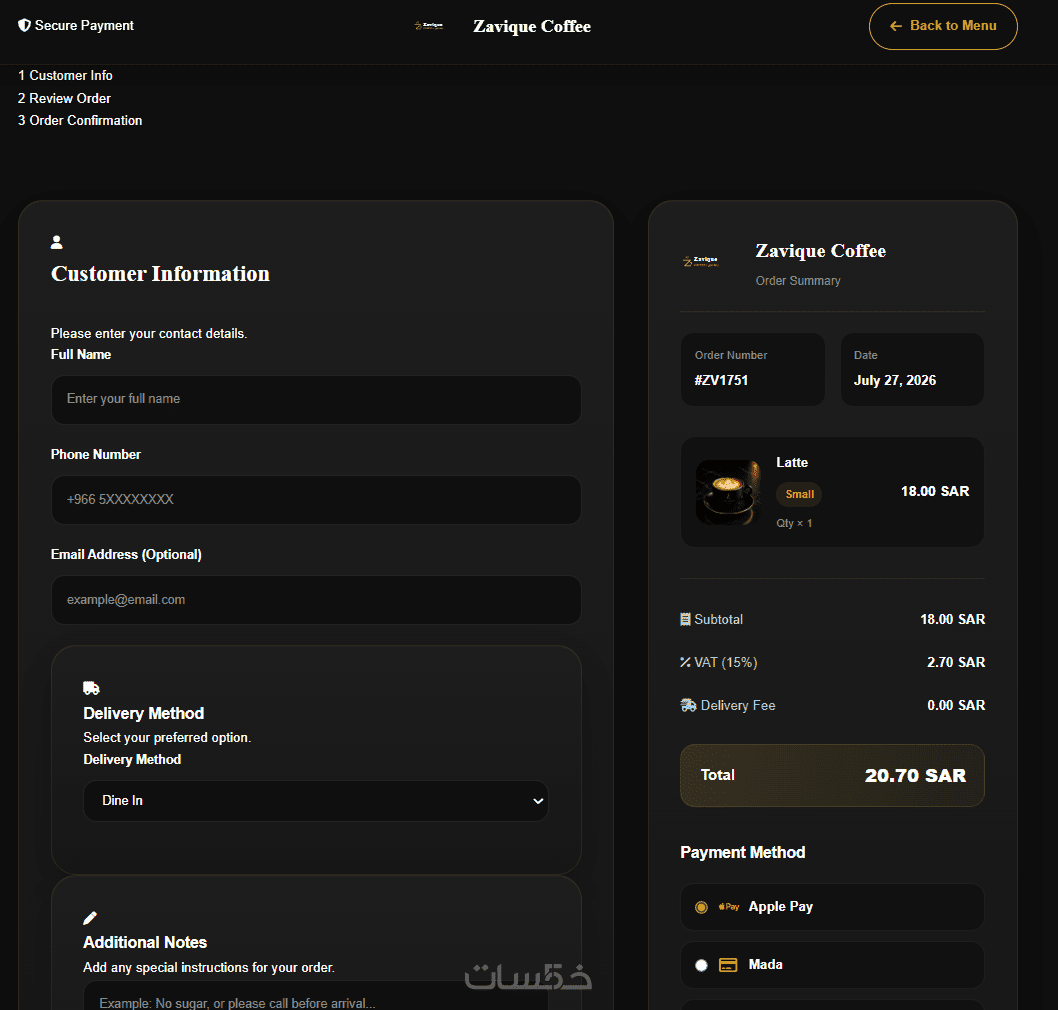Open the Delivery Method Dine In dropdown

pos(316,801)
